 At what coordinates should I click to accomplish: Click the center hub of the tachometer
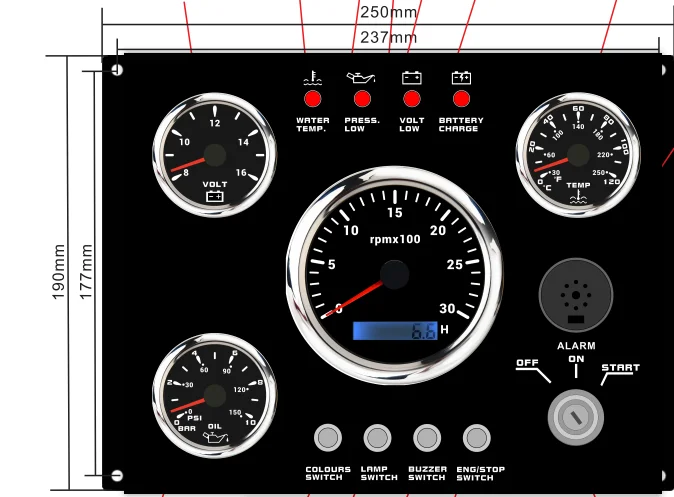[394, 275]
